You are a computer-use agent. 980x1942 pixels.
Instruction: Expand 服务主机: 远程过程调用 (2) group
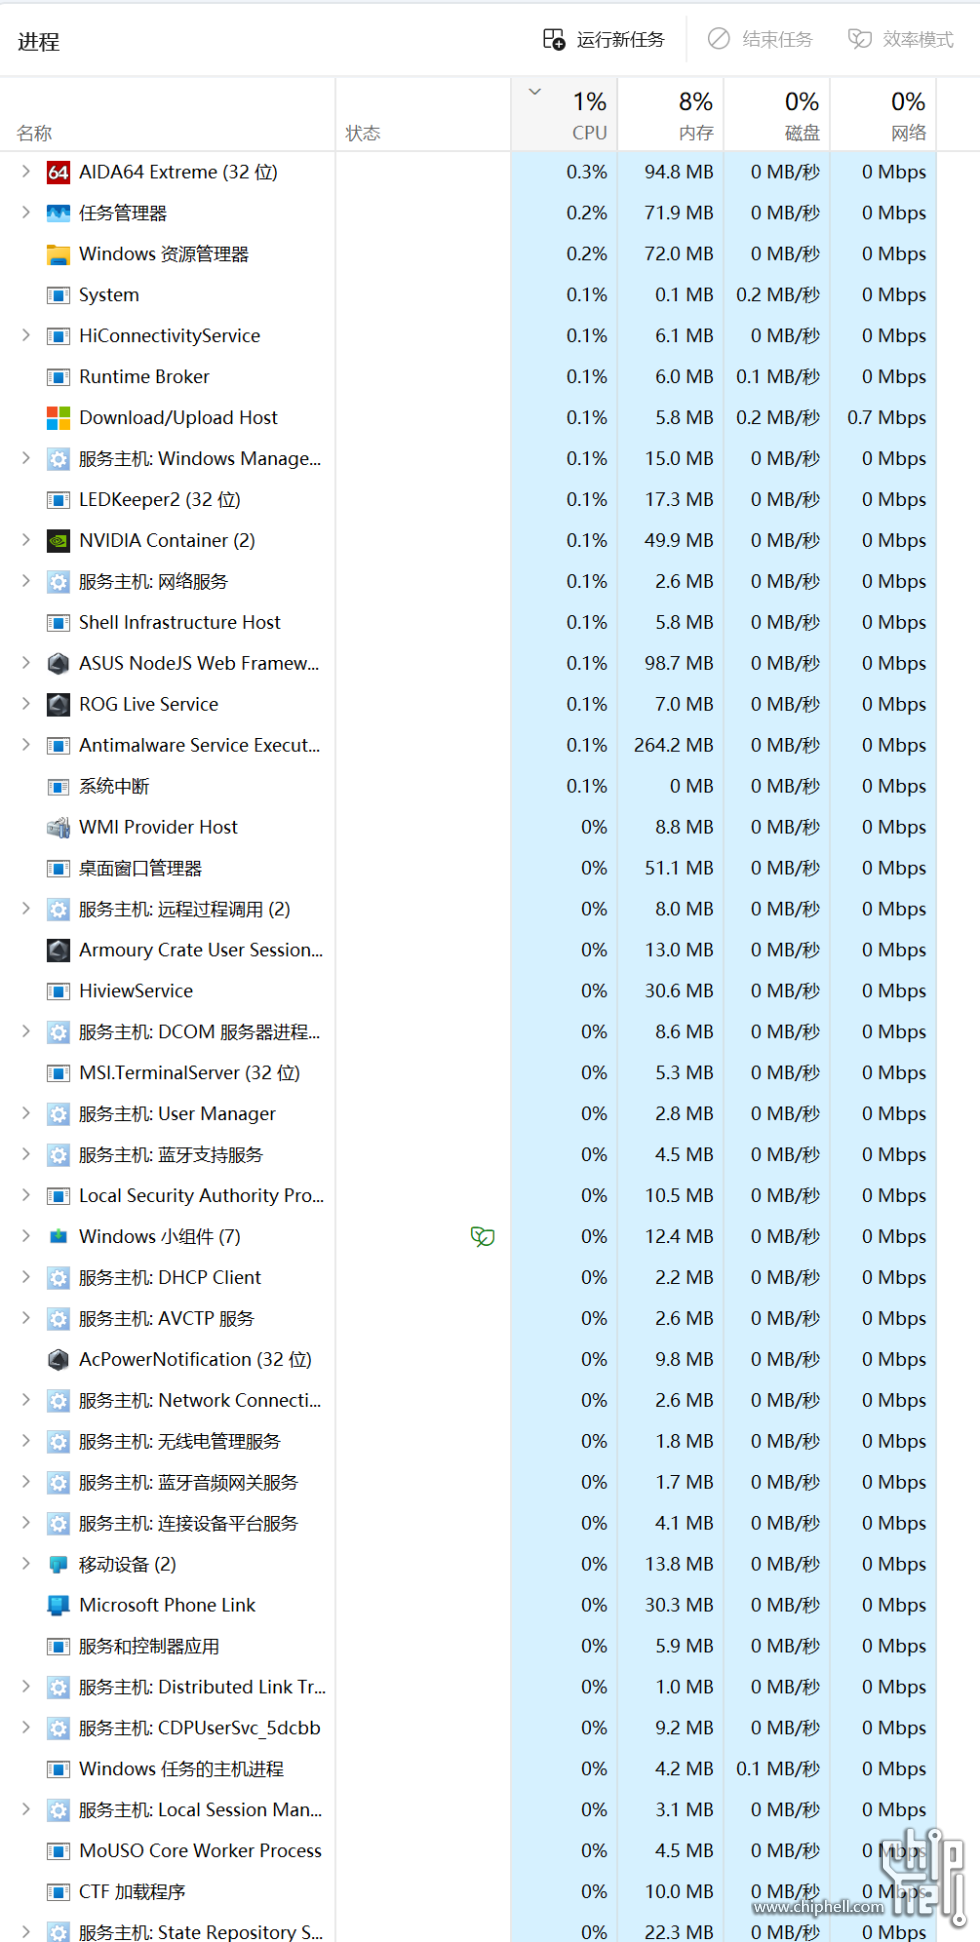coord(26,909)
